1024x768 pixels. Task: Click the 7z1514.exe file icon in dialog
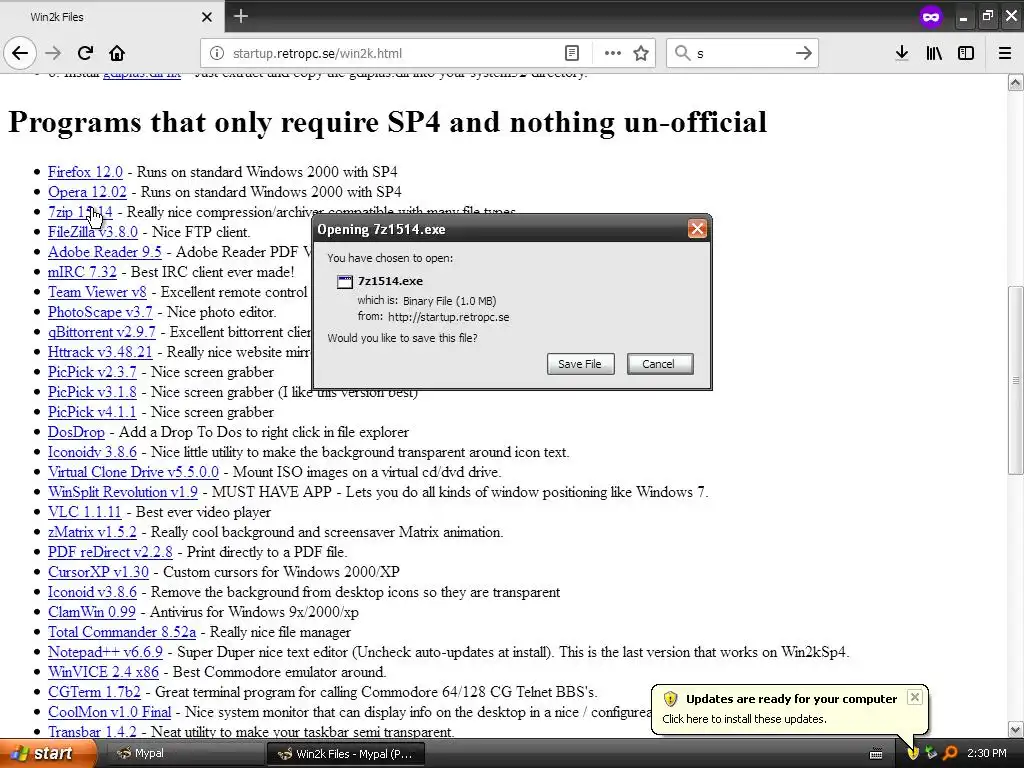click(x=345, y=281)
